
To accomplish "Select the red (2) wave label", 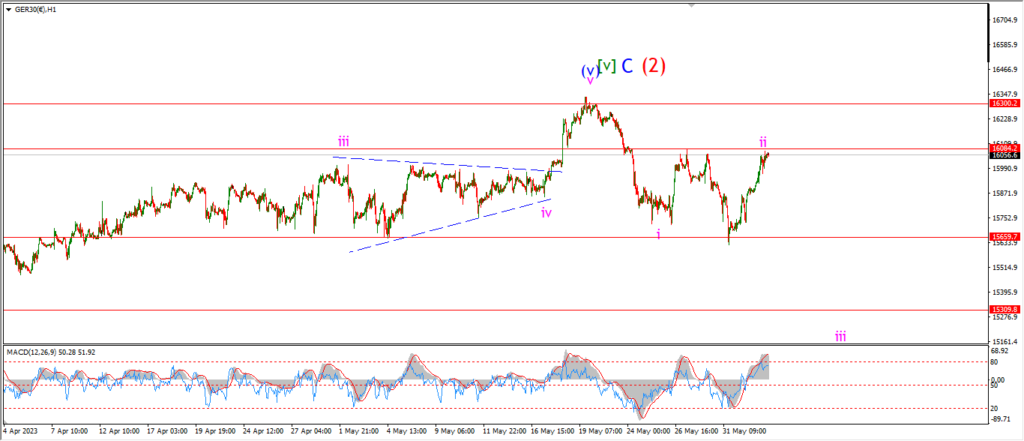I will (653, 67).
